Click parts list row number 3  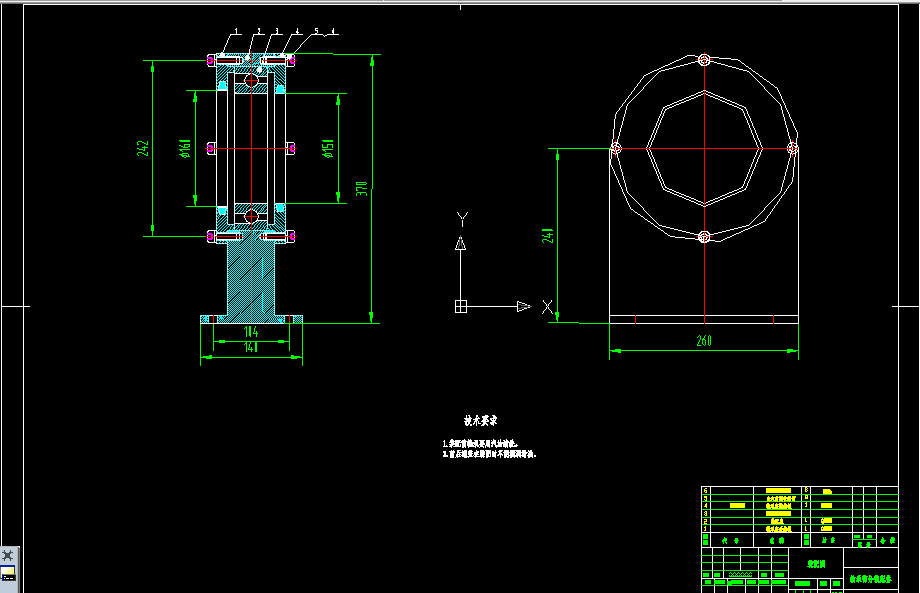(705, 513)
